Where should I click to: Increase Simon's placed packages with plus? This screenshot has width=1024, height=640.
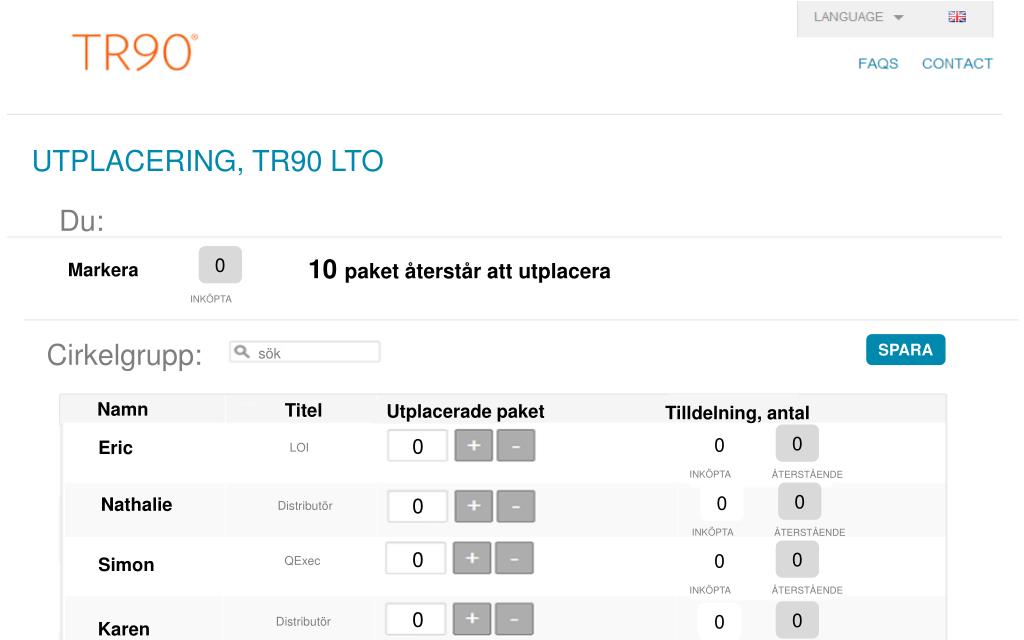pos(472,558)
